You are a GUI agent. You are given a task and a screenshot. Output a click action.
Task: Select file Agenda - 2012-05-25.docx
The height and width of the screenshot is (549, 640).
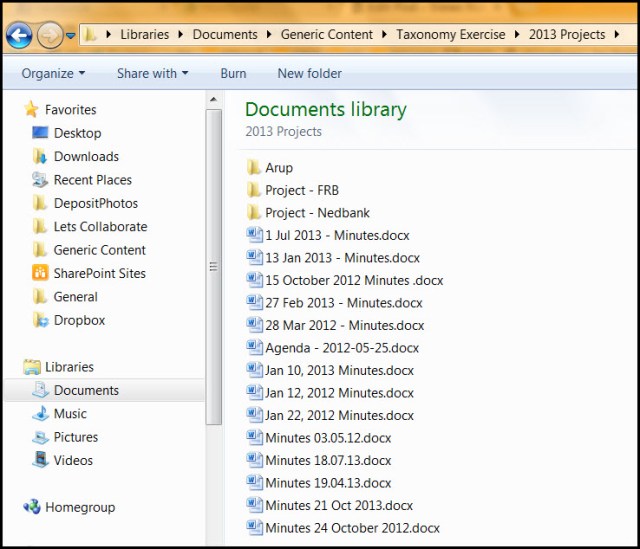pyautogui.click(x=341, y=348)
